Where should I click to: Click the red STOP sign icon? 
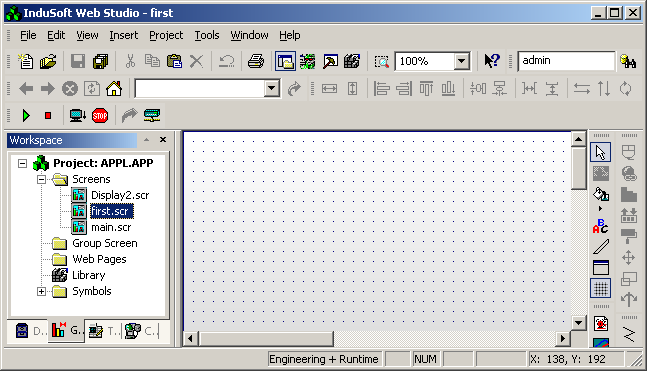100,116
